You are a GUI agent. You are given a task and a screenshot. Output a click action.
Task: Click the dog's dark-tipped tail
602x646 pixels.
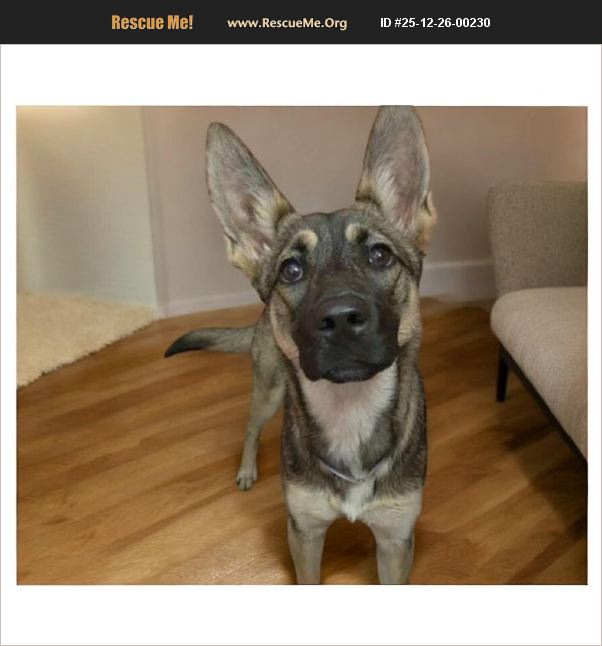209,342
